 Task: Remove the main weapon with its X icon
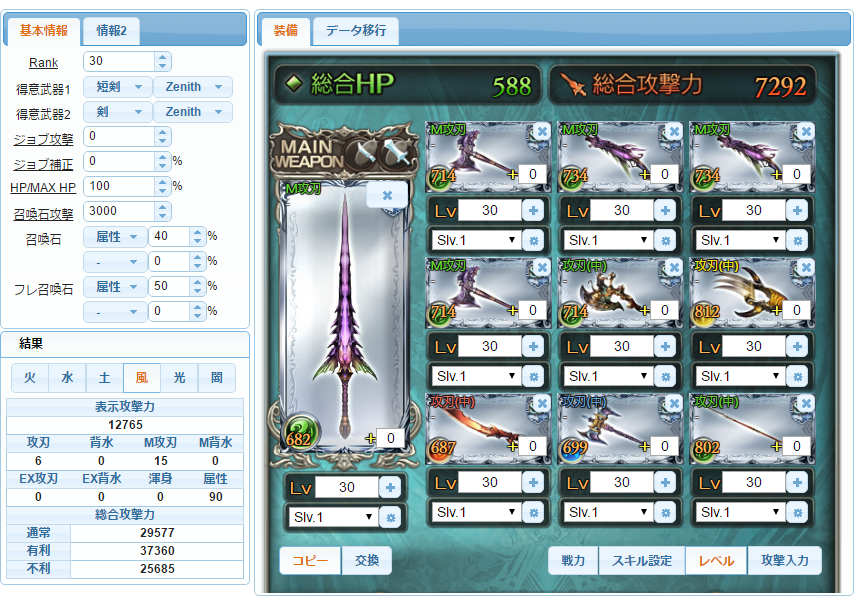click(387, 195)
